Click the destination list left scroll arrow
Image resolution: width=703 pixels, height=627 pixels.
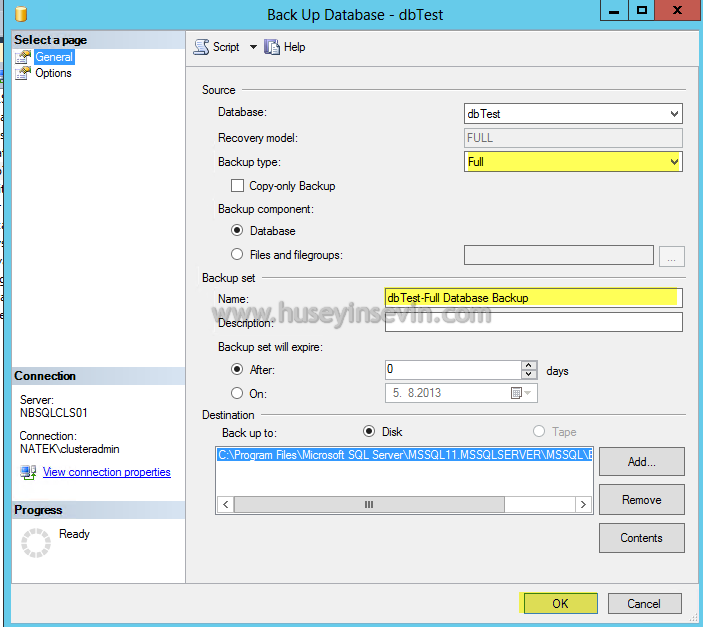[226, 505]
